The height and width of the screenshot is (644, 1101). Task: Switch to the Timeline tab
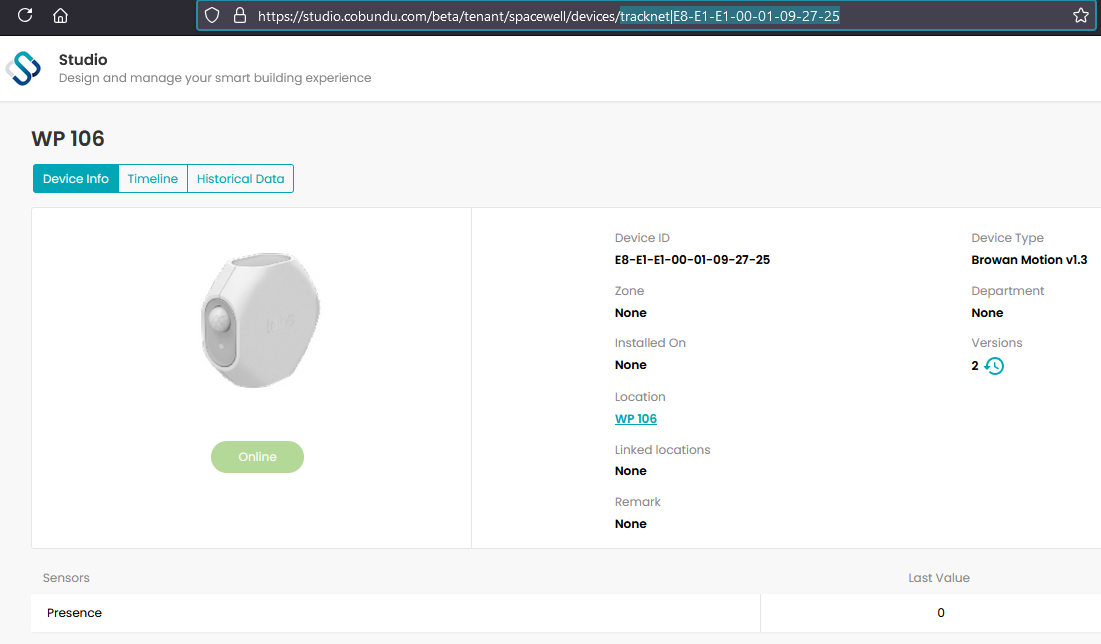click(x=152, y=178)
